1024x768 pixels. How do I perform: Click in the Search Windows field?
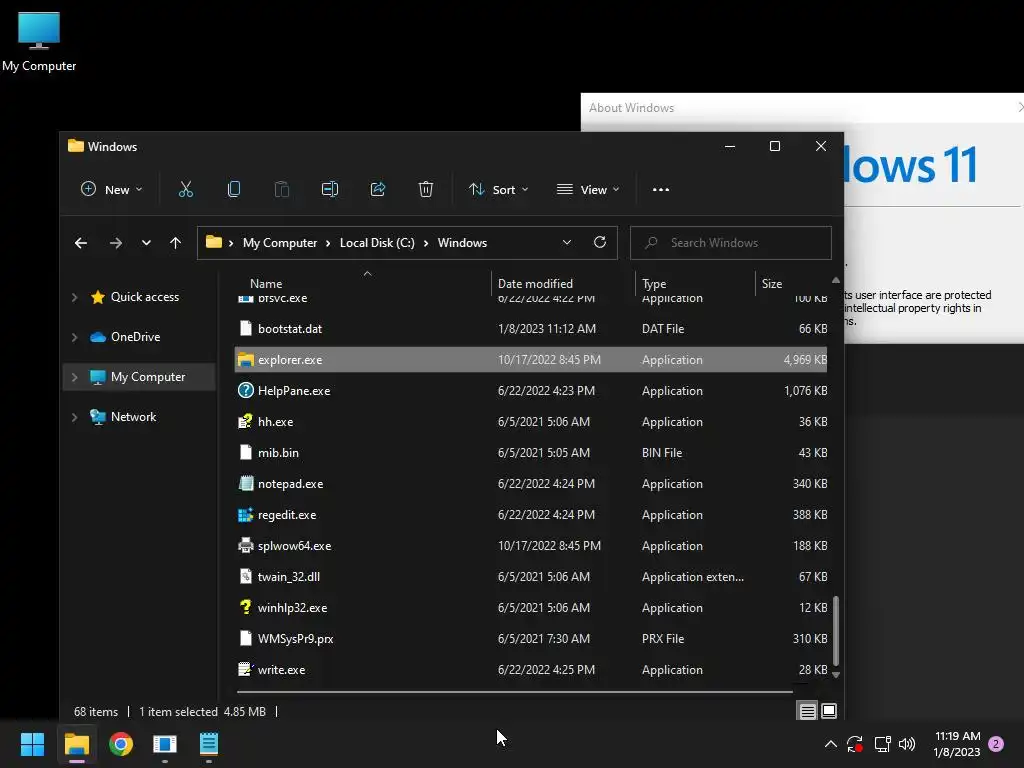click(730, 243)
